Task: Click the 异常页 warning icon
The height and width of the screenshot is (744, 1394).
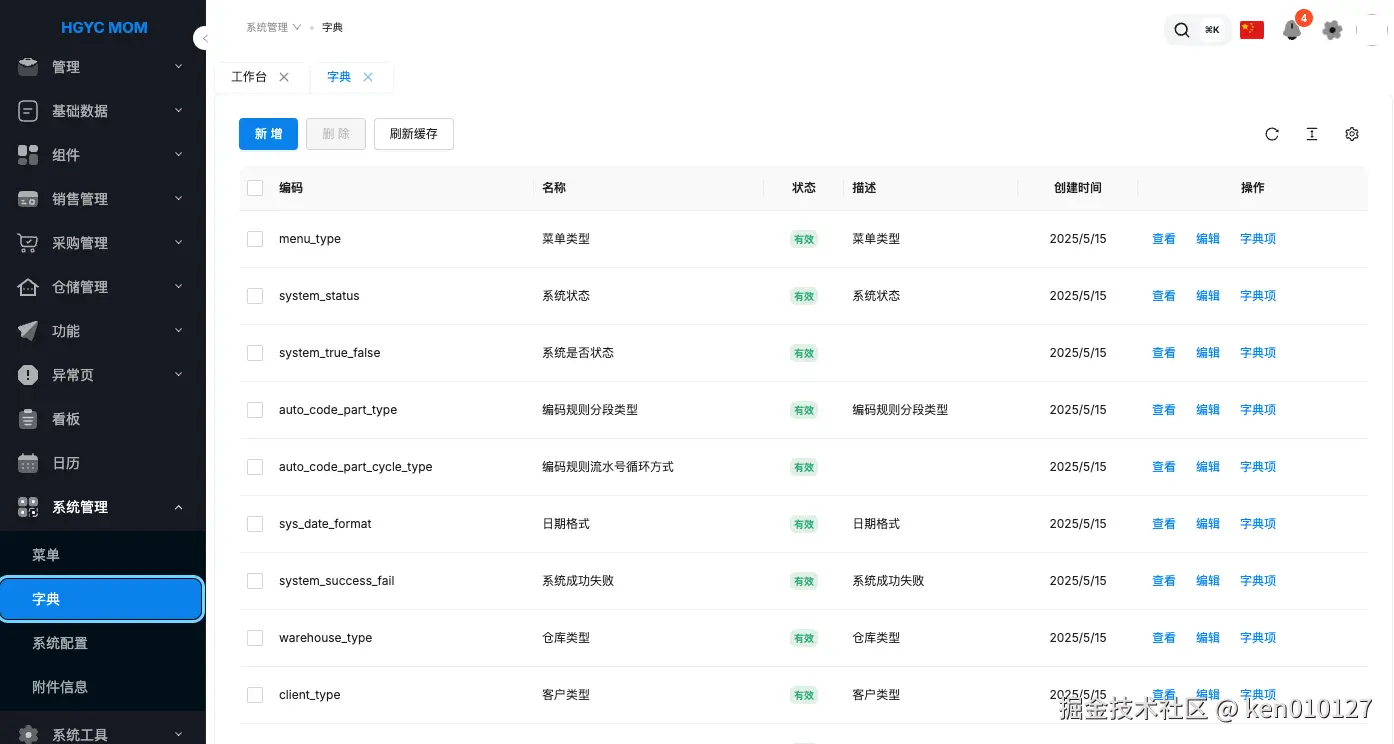Action: click(28, 374)
